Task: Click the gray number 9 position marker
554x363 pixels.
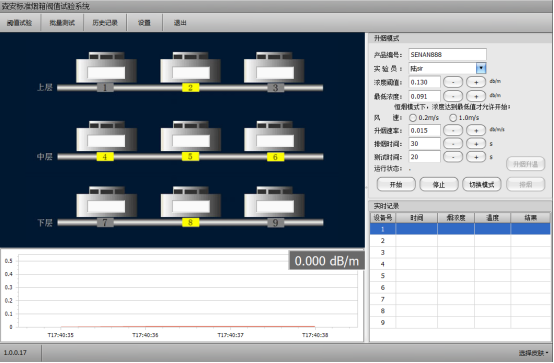Action: 276,223
